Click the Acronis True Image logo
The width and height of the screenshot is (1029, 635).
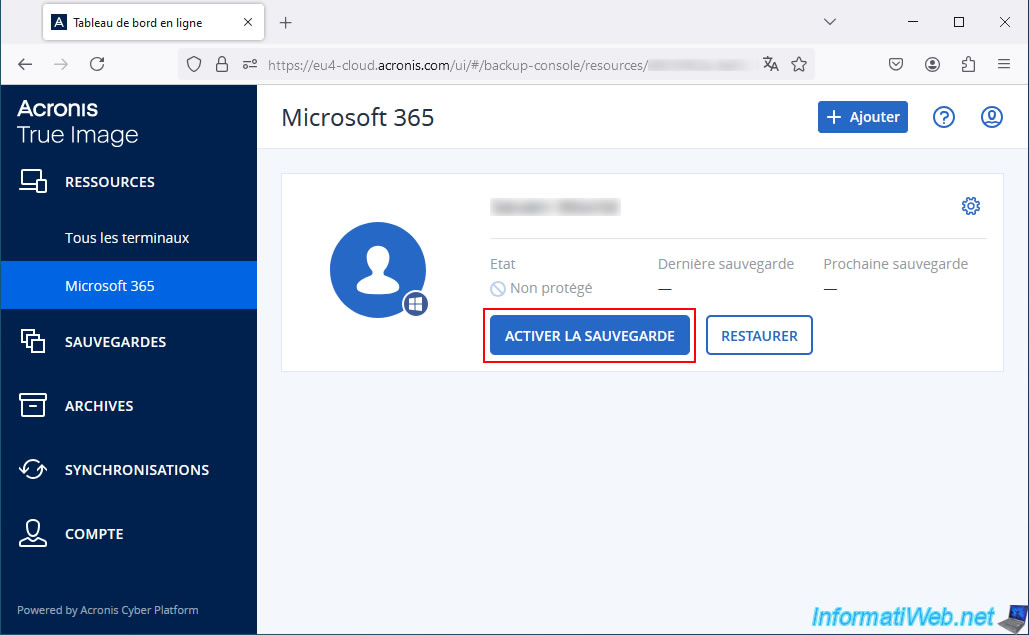[77, 122]
